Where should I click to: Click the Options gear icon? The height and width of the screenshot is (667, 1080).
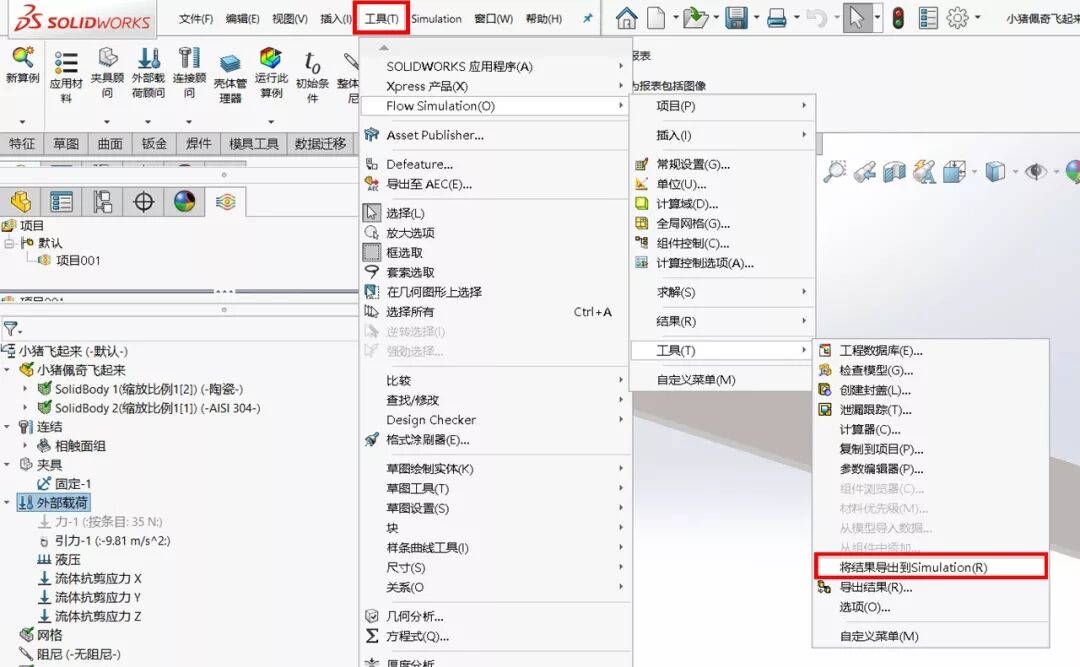pyautogui.click(x=957, y=18)
